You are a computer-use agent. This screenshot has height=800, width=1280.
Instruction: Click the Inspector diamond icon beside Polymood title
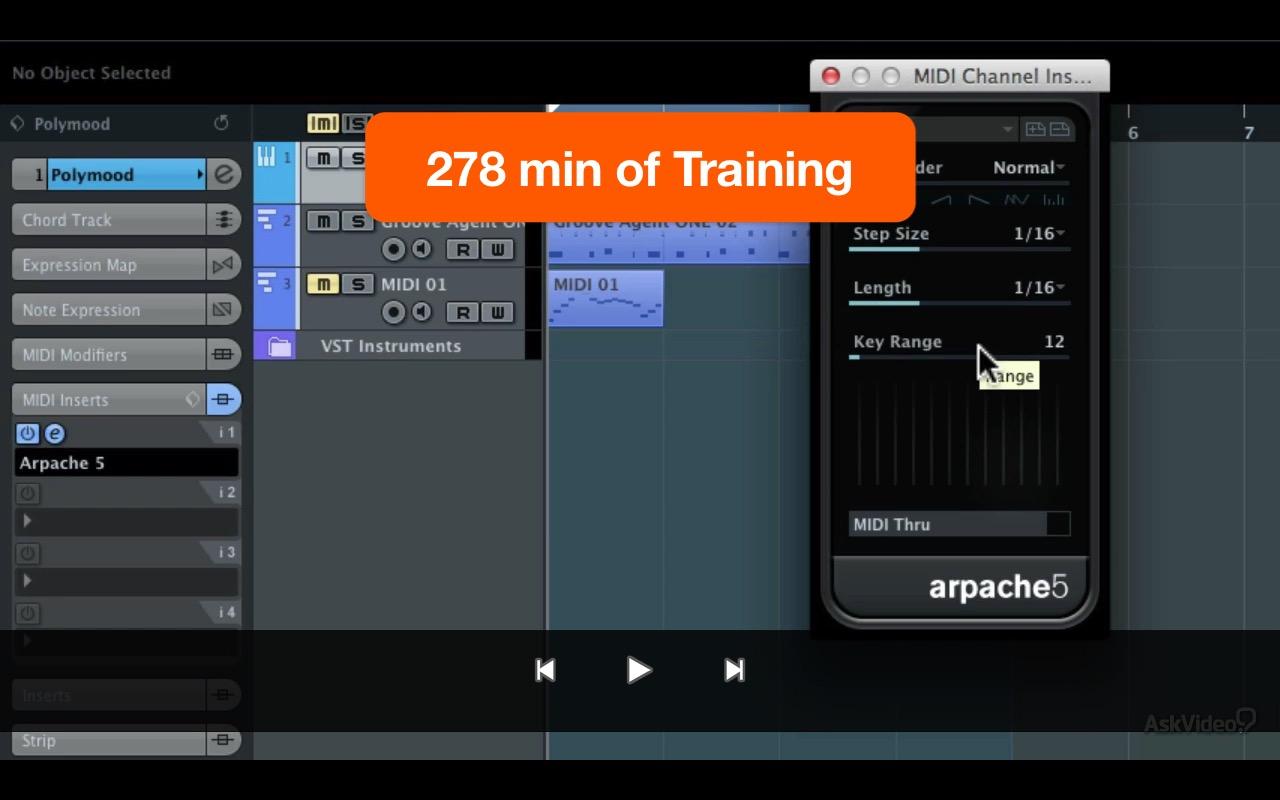point(17,123)
